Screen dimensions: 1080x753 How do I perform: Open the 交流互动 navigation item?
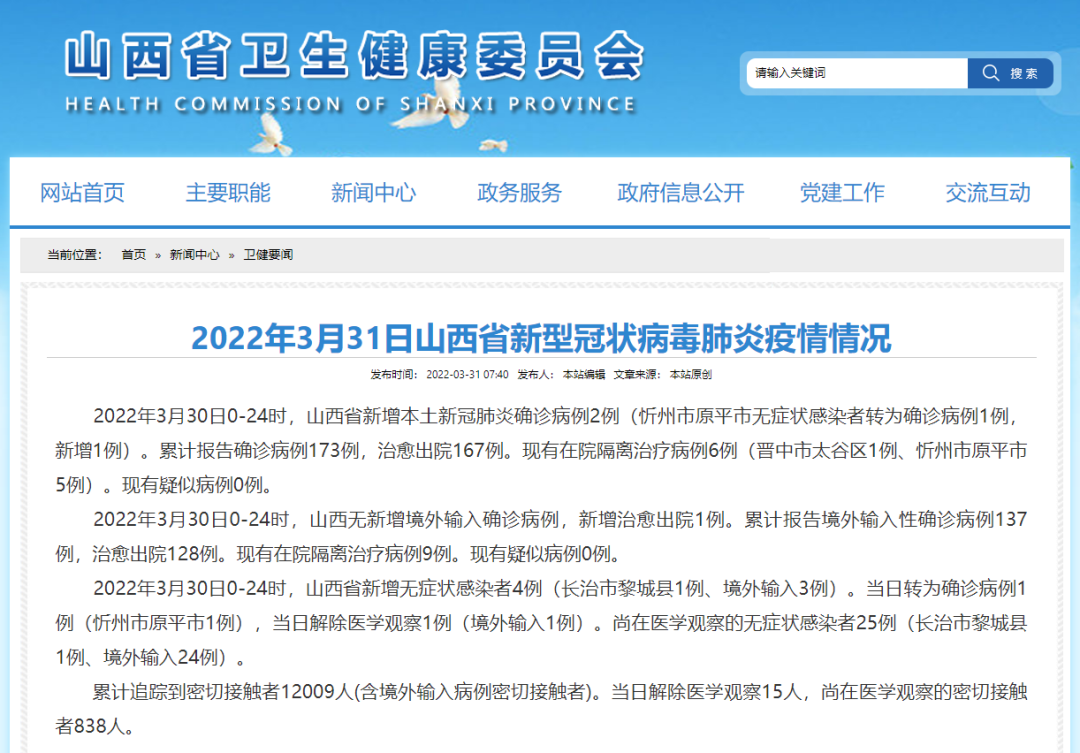pos(988,192)
